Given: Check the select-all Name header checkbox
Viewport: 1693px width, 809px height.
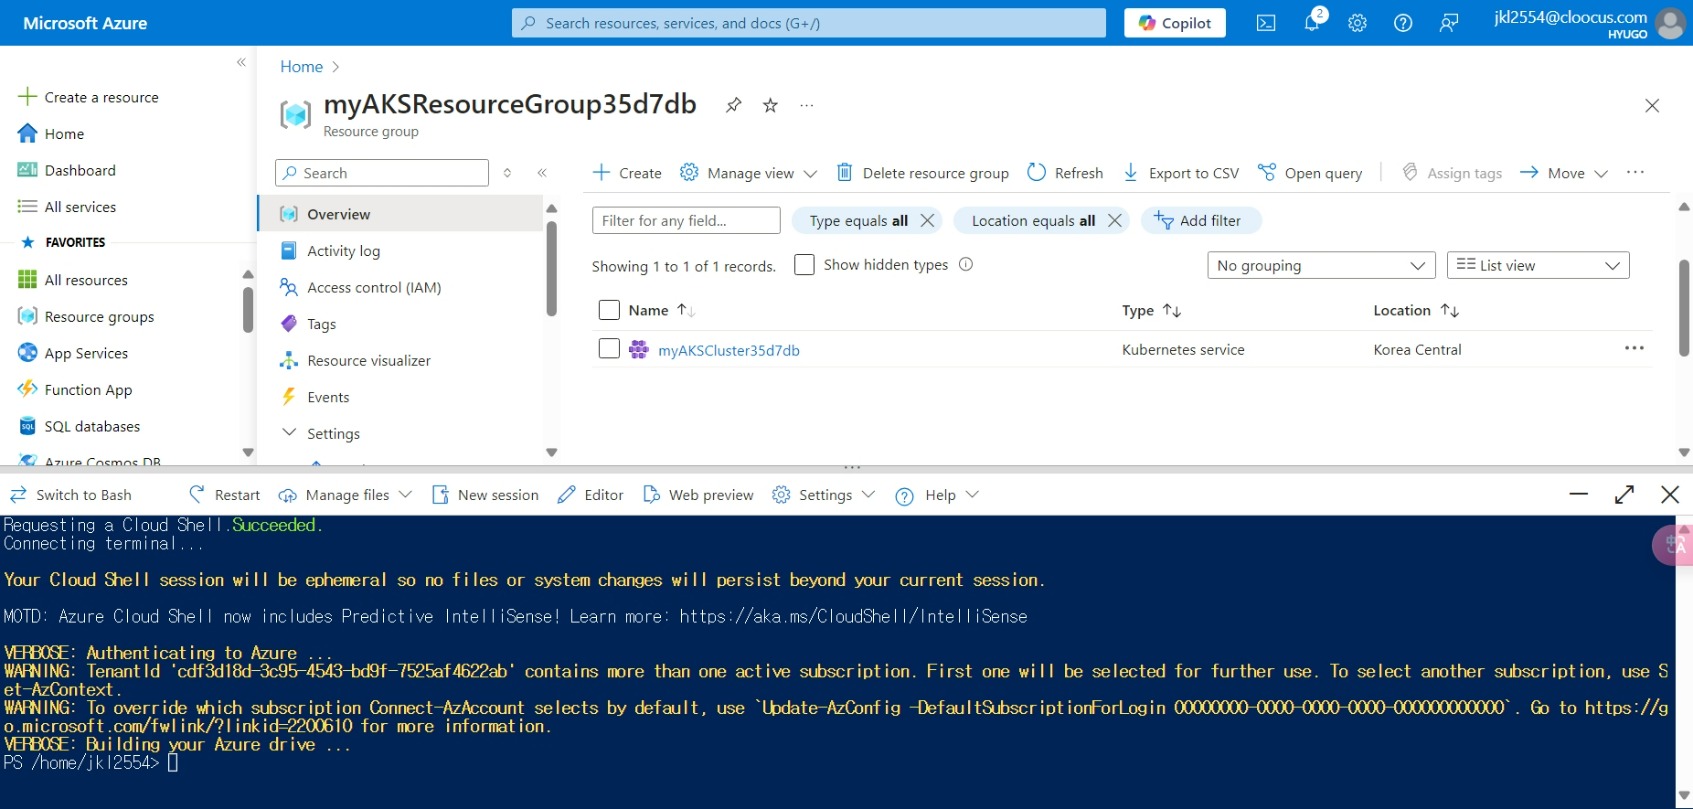Looking at the screenshot, I should [609, 310].
